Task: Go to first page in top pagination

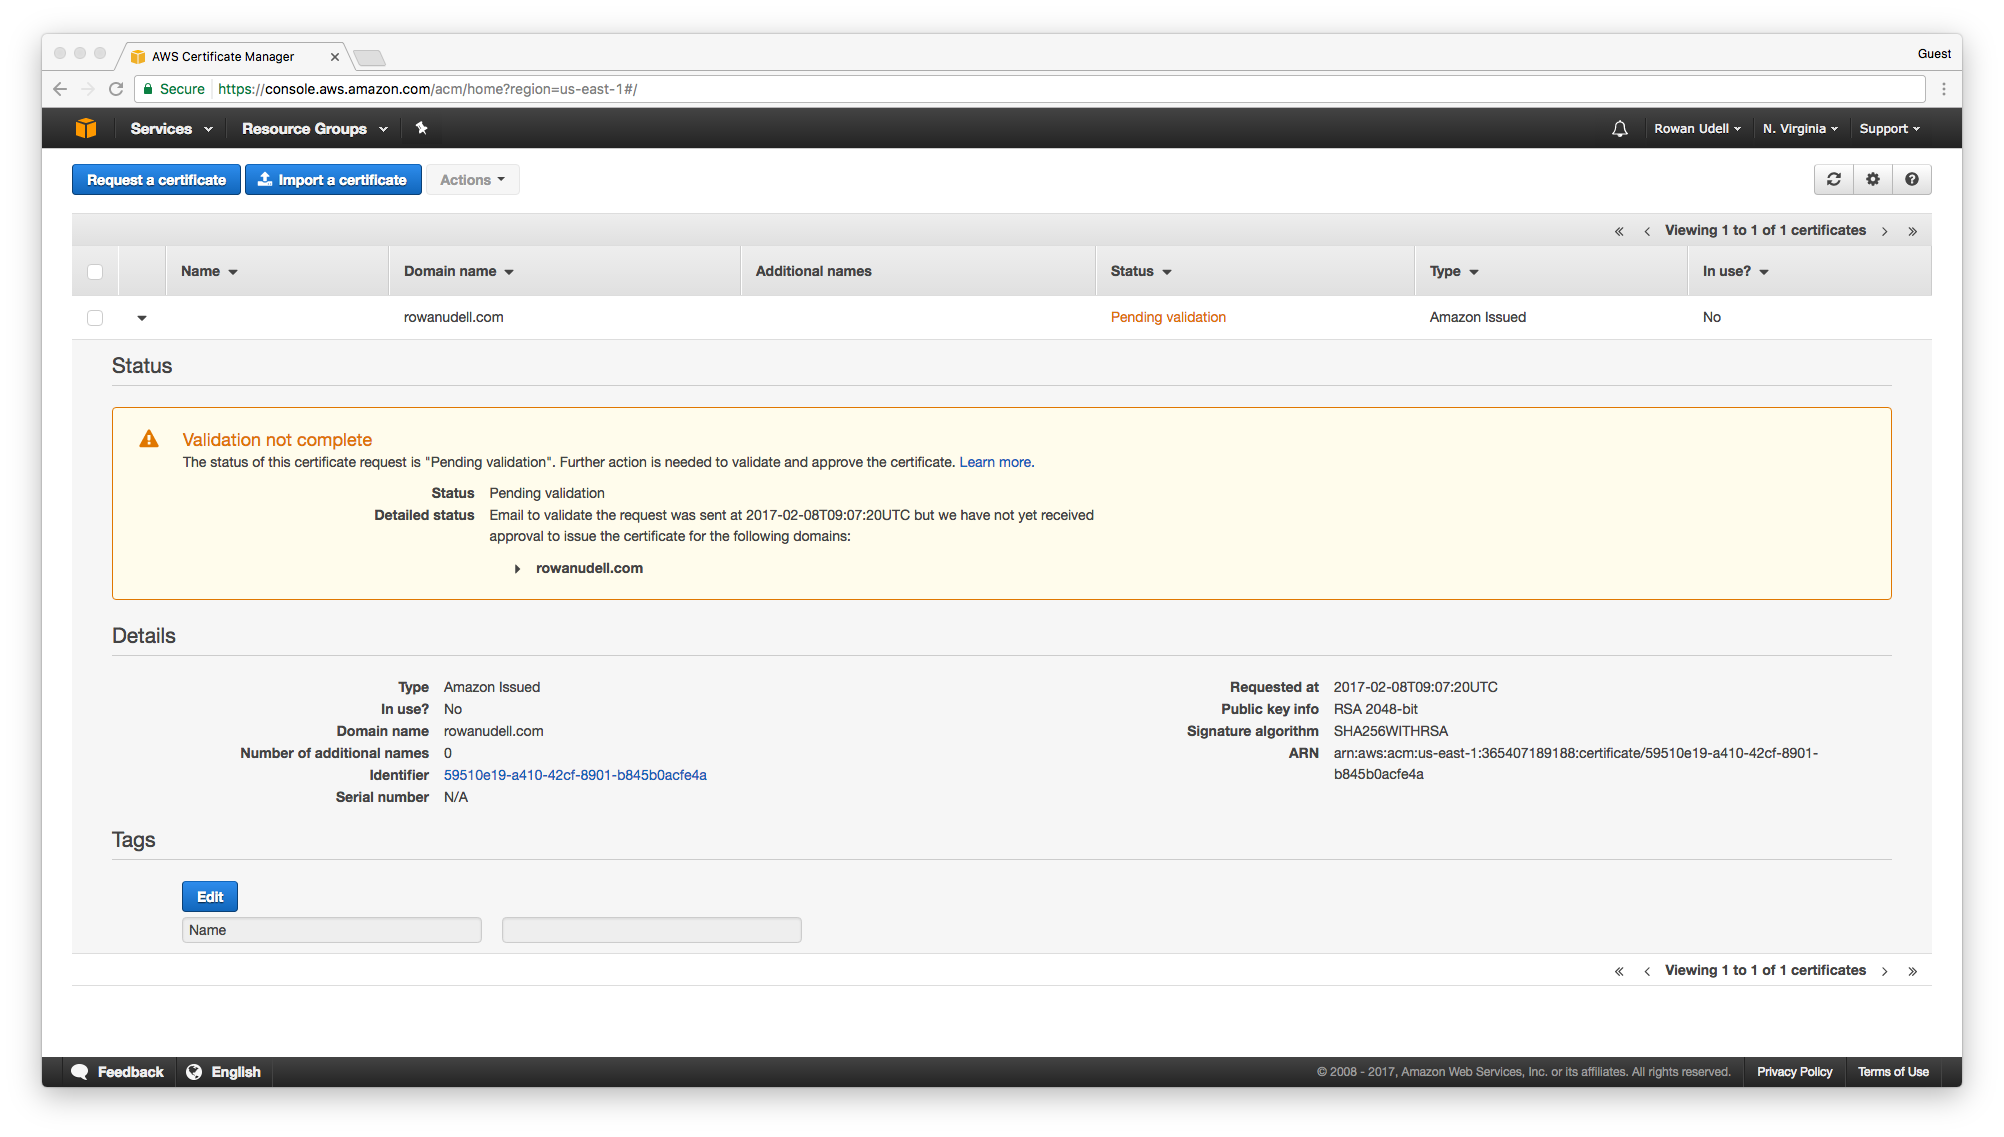Action: pyautogui.click(x=1619, y=231)
